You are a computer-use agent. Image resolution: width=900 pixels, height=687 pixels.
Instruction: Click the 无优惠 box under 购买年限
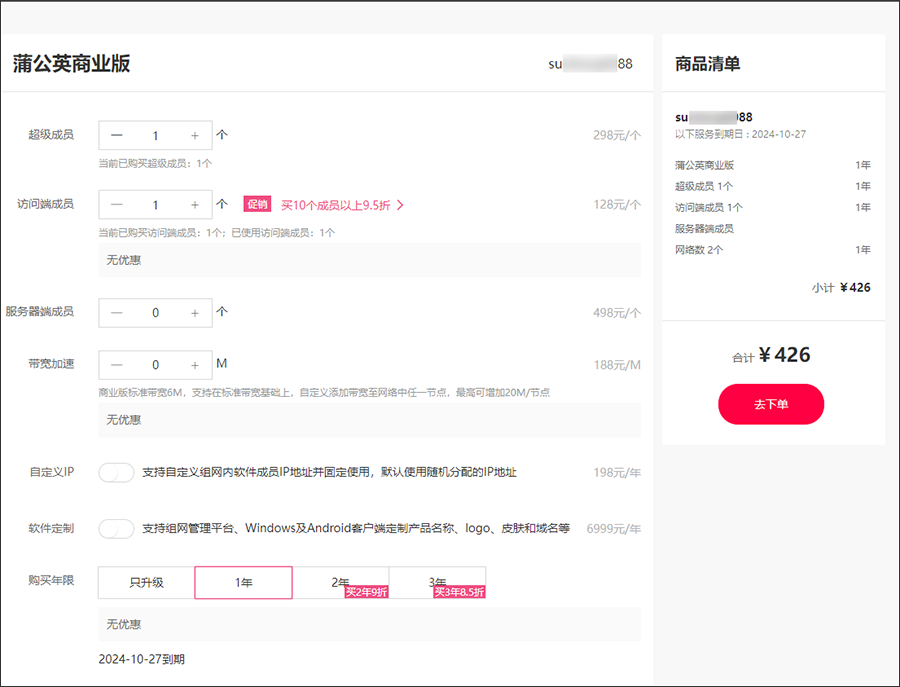(x=370, y=624)
